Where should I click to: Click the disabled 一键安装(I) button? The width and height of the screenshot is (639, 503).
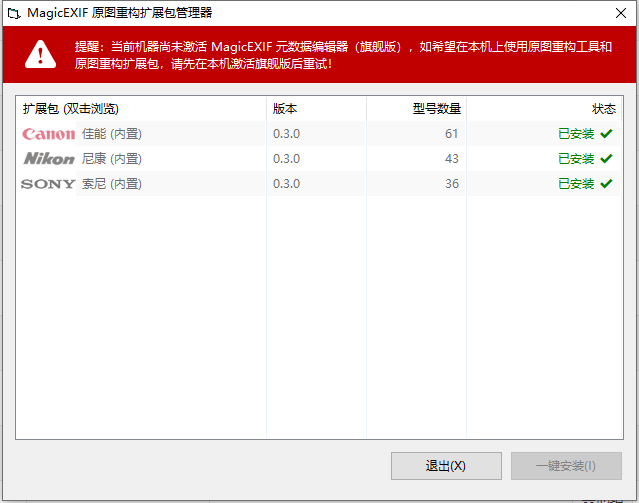(x=566, y=465)
